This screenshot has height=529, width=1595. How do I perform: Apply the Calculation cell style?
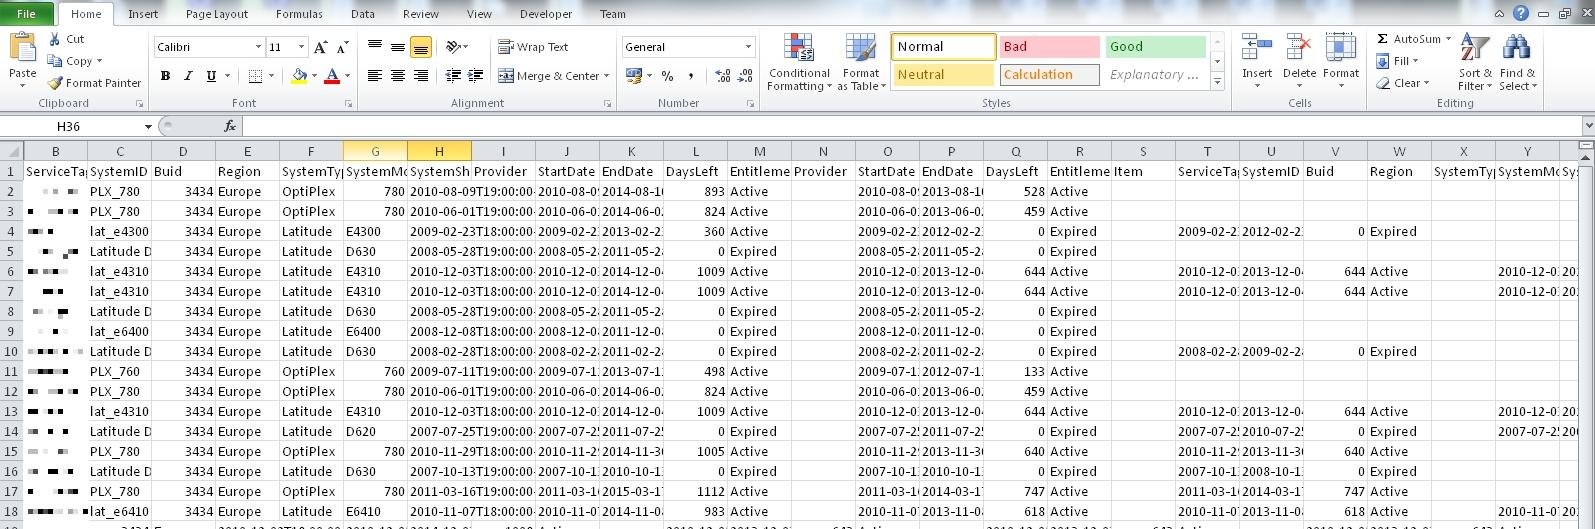(x=1049, y=75)
